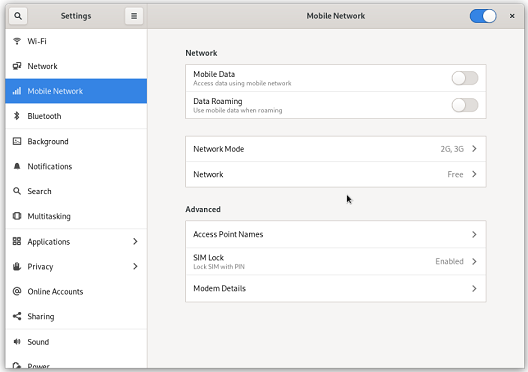
Task: Open Modem Details row
Action: [336, 289]
